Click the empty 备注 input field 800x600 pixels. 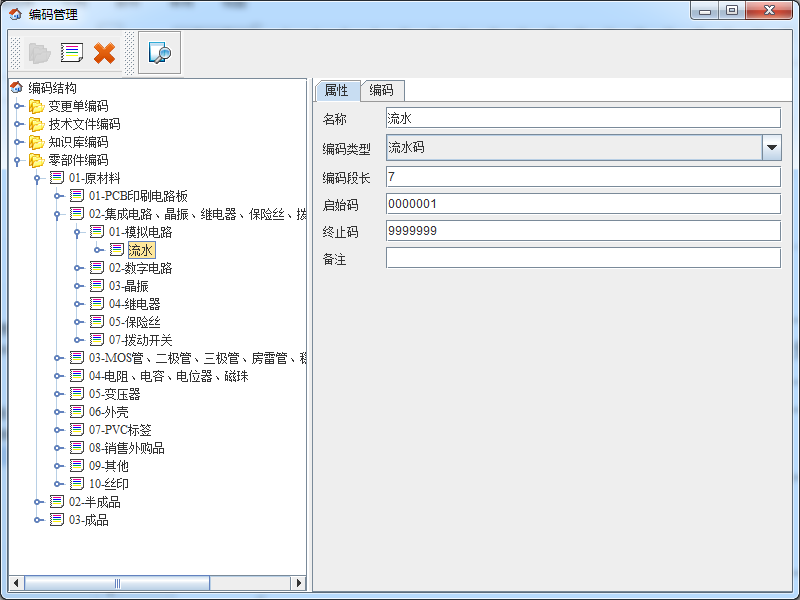click(x=583, y=258)
